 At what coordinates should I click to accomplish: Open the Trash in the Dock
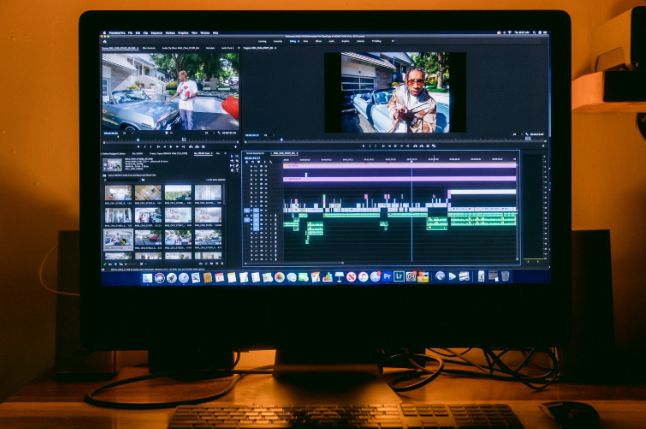coord(505,277)
